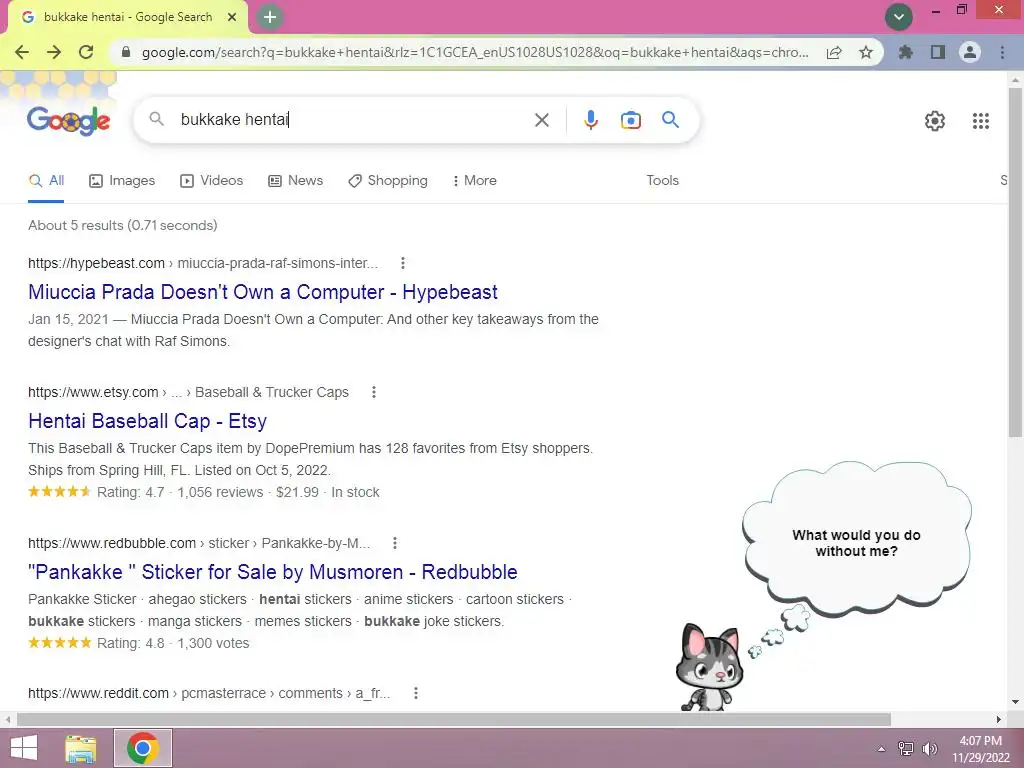The height and width of the screenshot is (768, 1024).
Task: Open the Miuccia Prada Hypebeast result
Action: [x=263, y=292]
